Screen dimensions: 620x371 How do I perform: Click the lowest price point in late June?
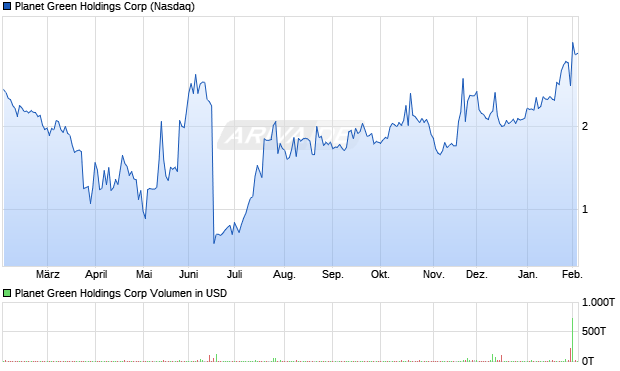[x=214, y=243]
